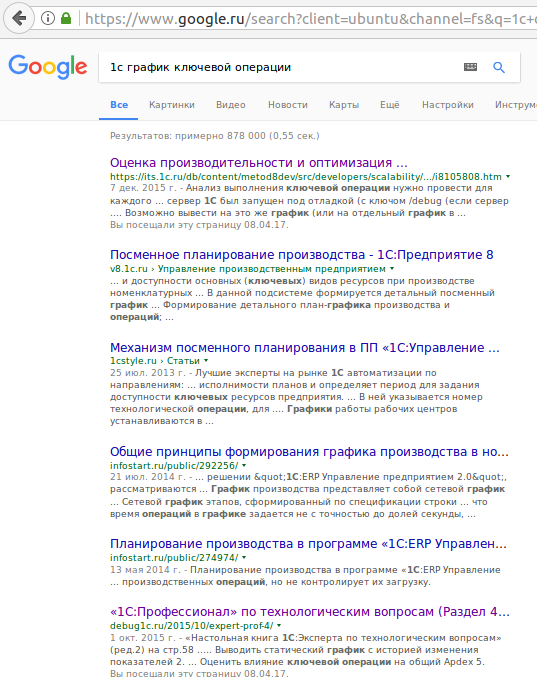Switch to the Видео tab

[x=231, y=105]
